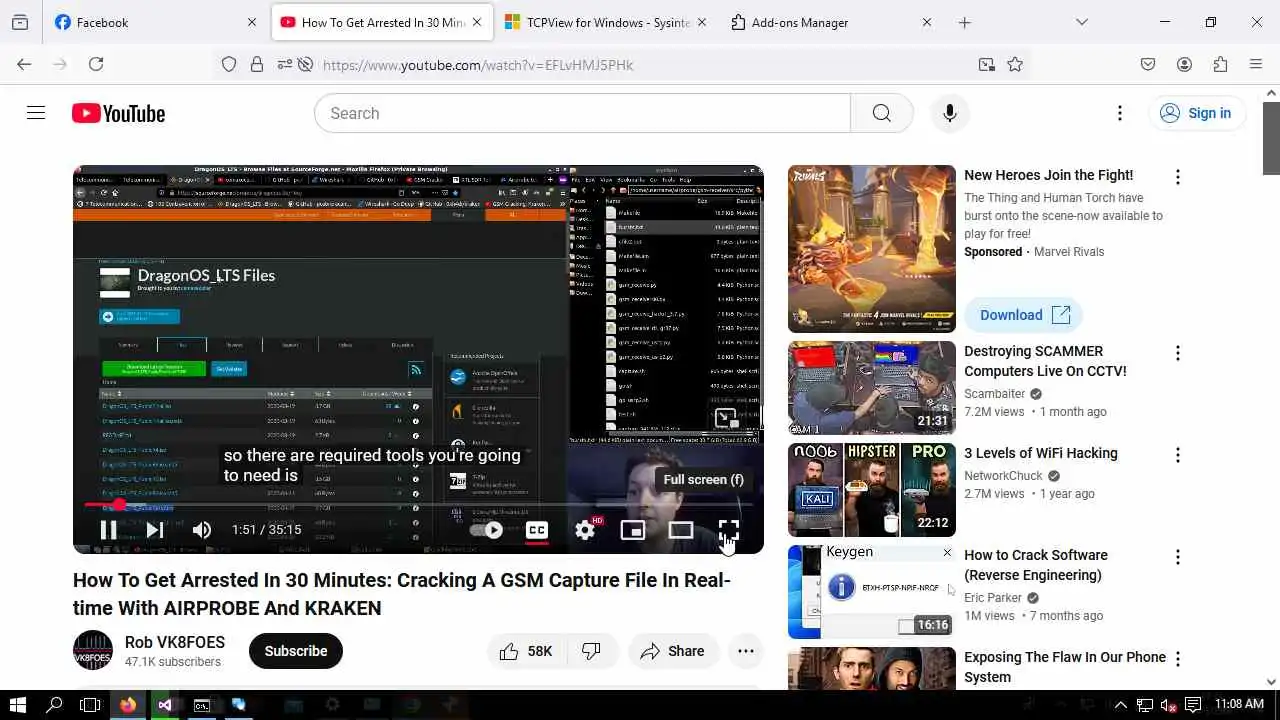Open Exposing The Flaw In Our Phone System
This screenshot has height=720, width=1280.
pyautogui.click(x=1064, y=667)
